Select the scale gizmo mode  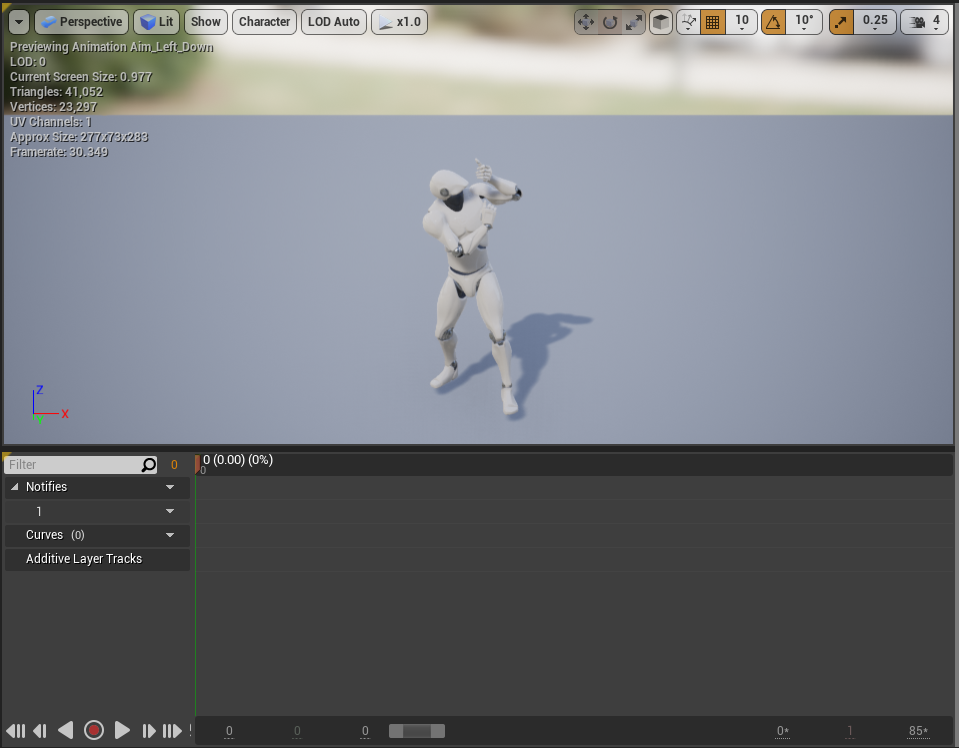click(x=634, y=23)
